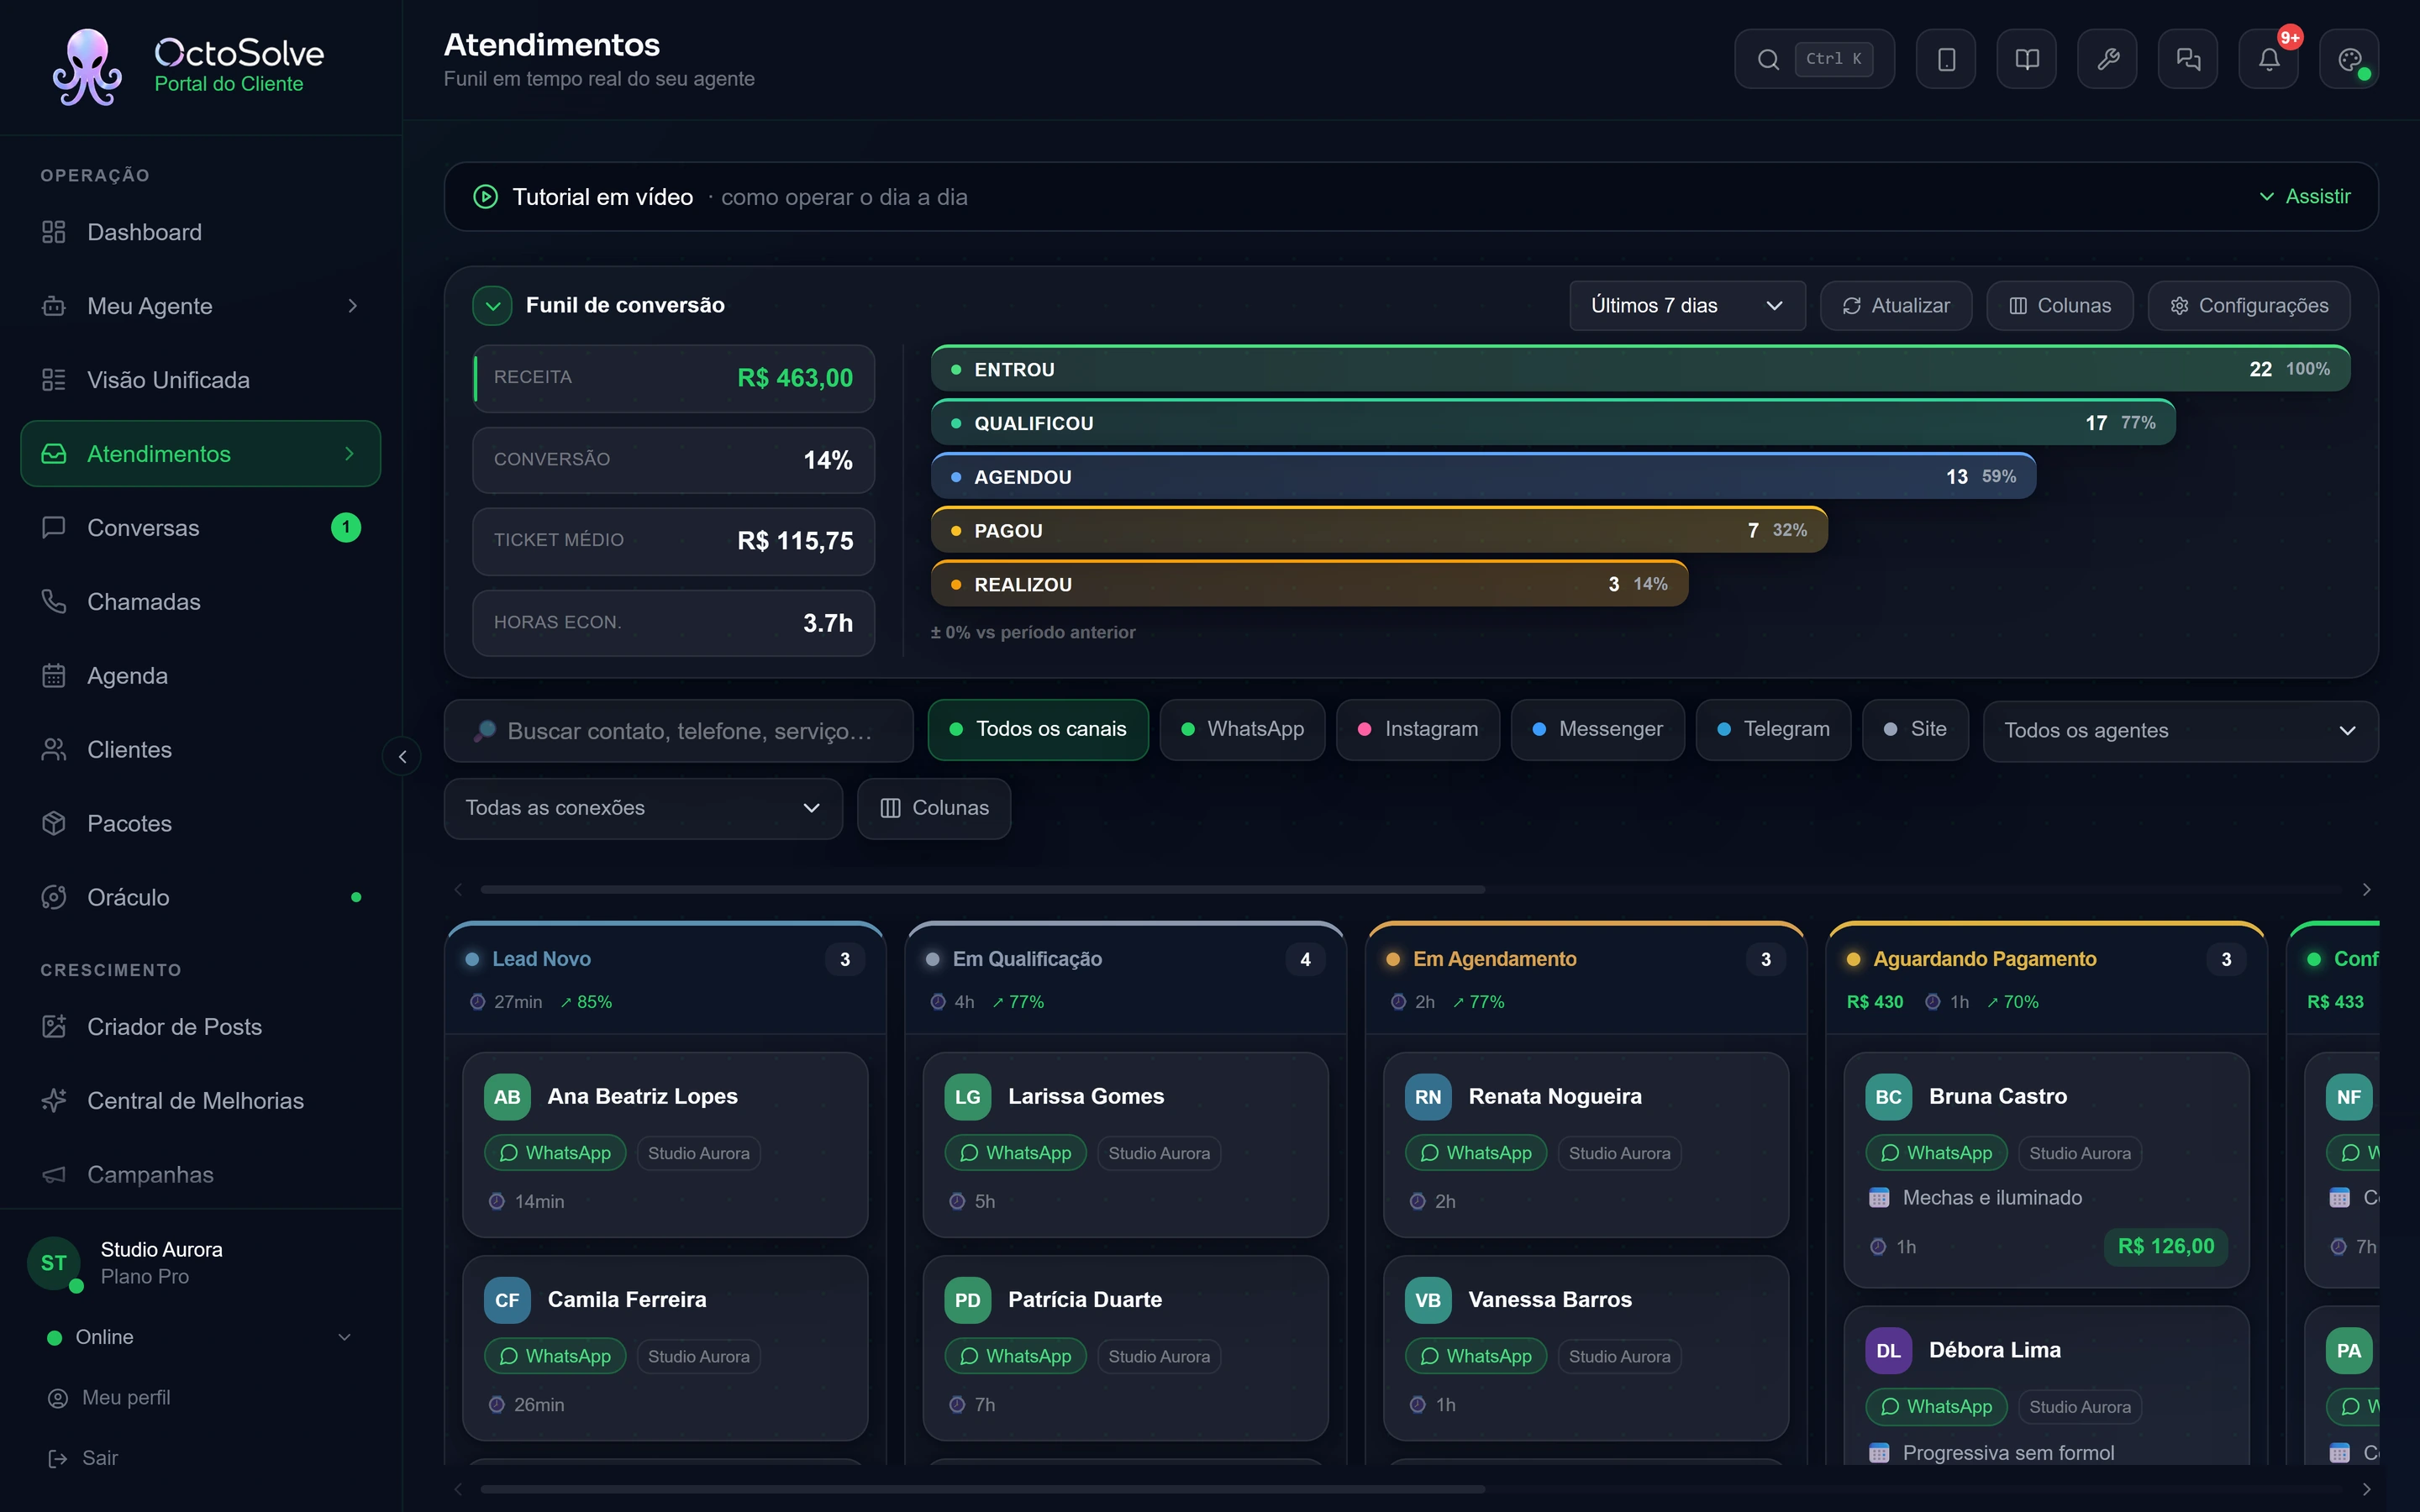Collapse the Funil de conversão section
Screen dimensions: 2420x1512
(x=492, y=306)
